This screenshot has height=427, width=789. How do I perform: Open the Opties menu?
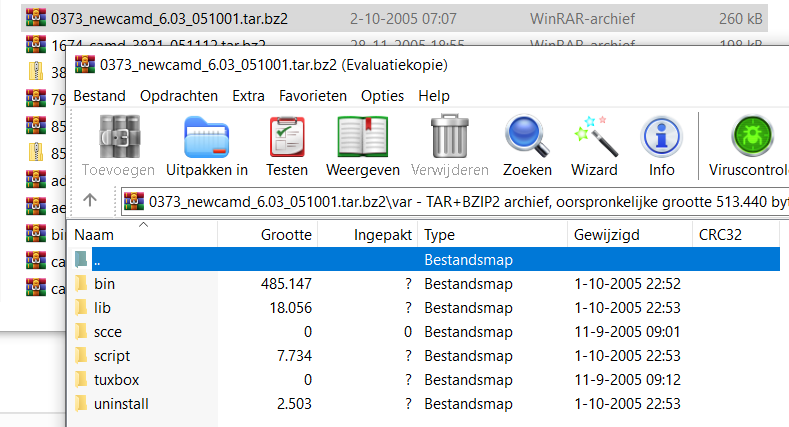click(382, 96)
